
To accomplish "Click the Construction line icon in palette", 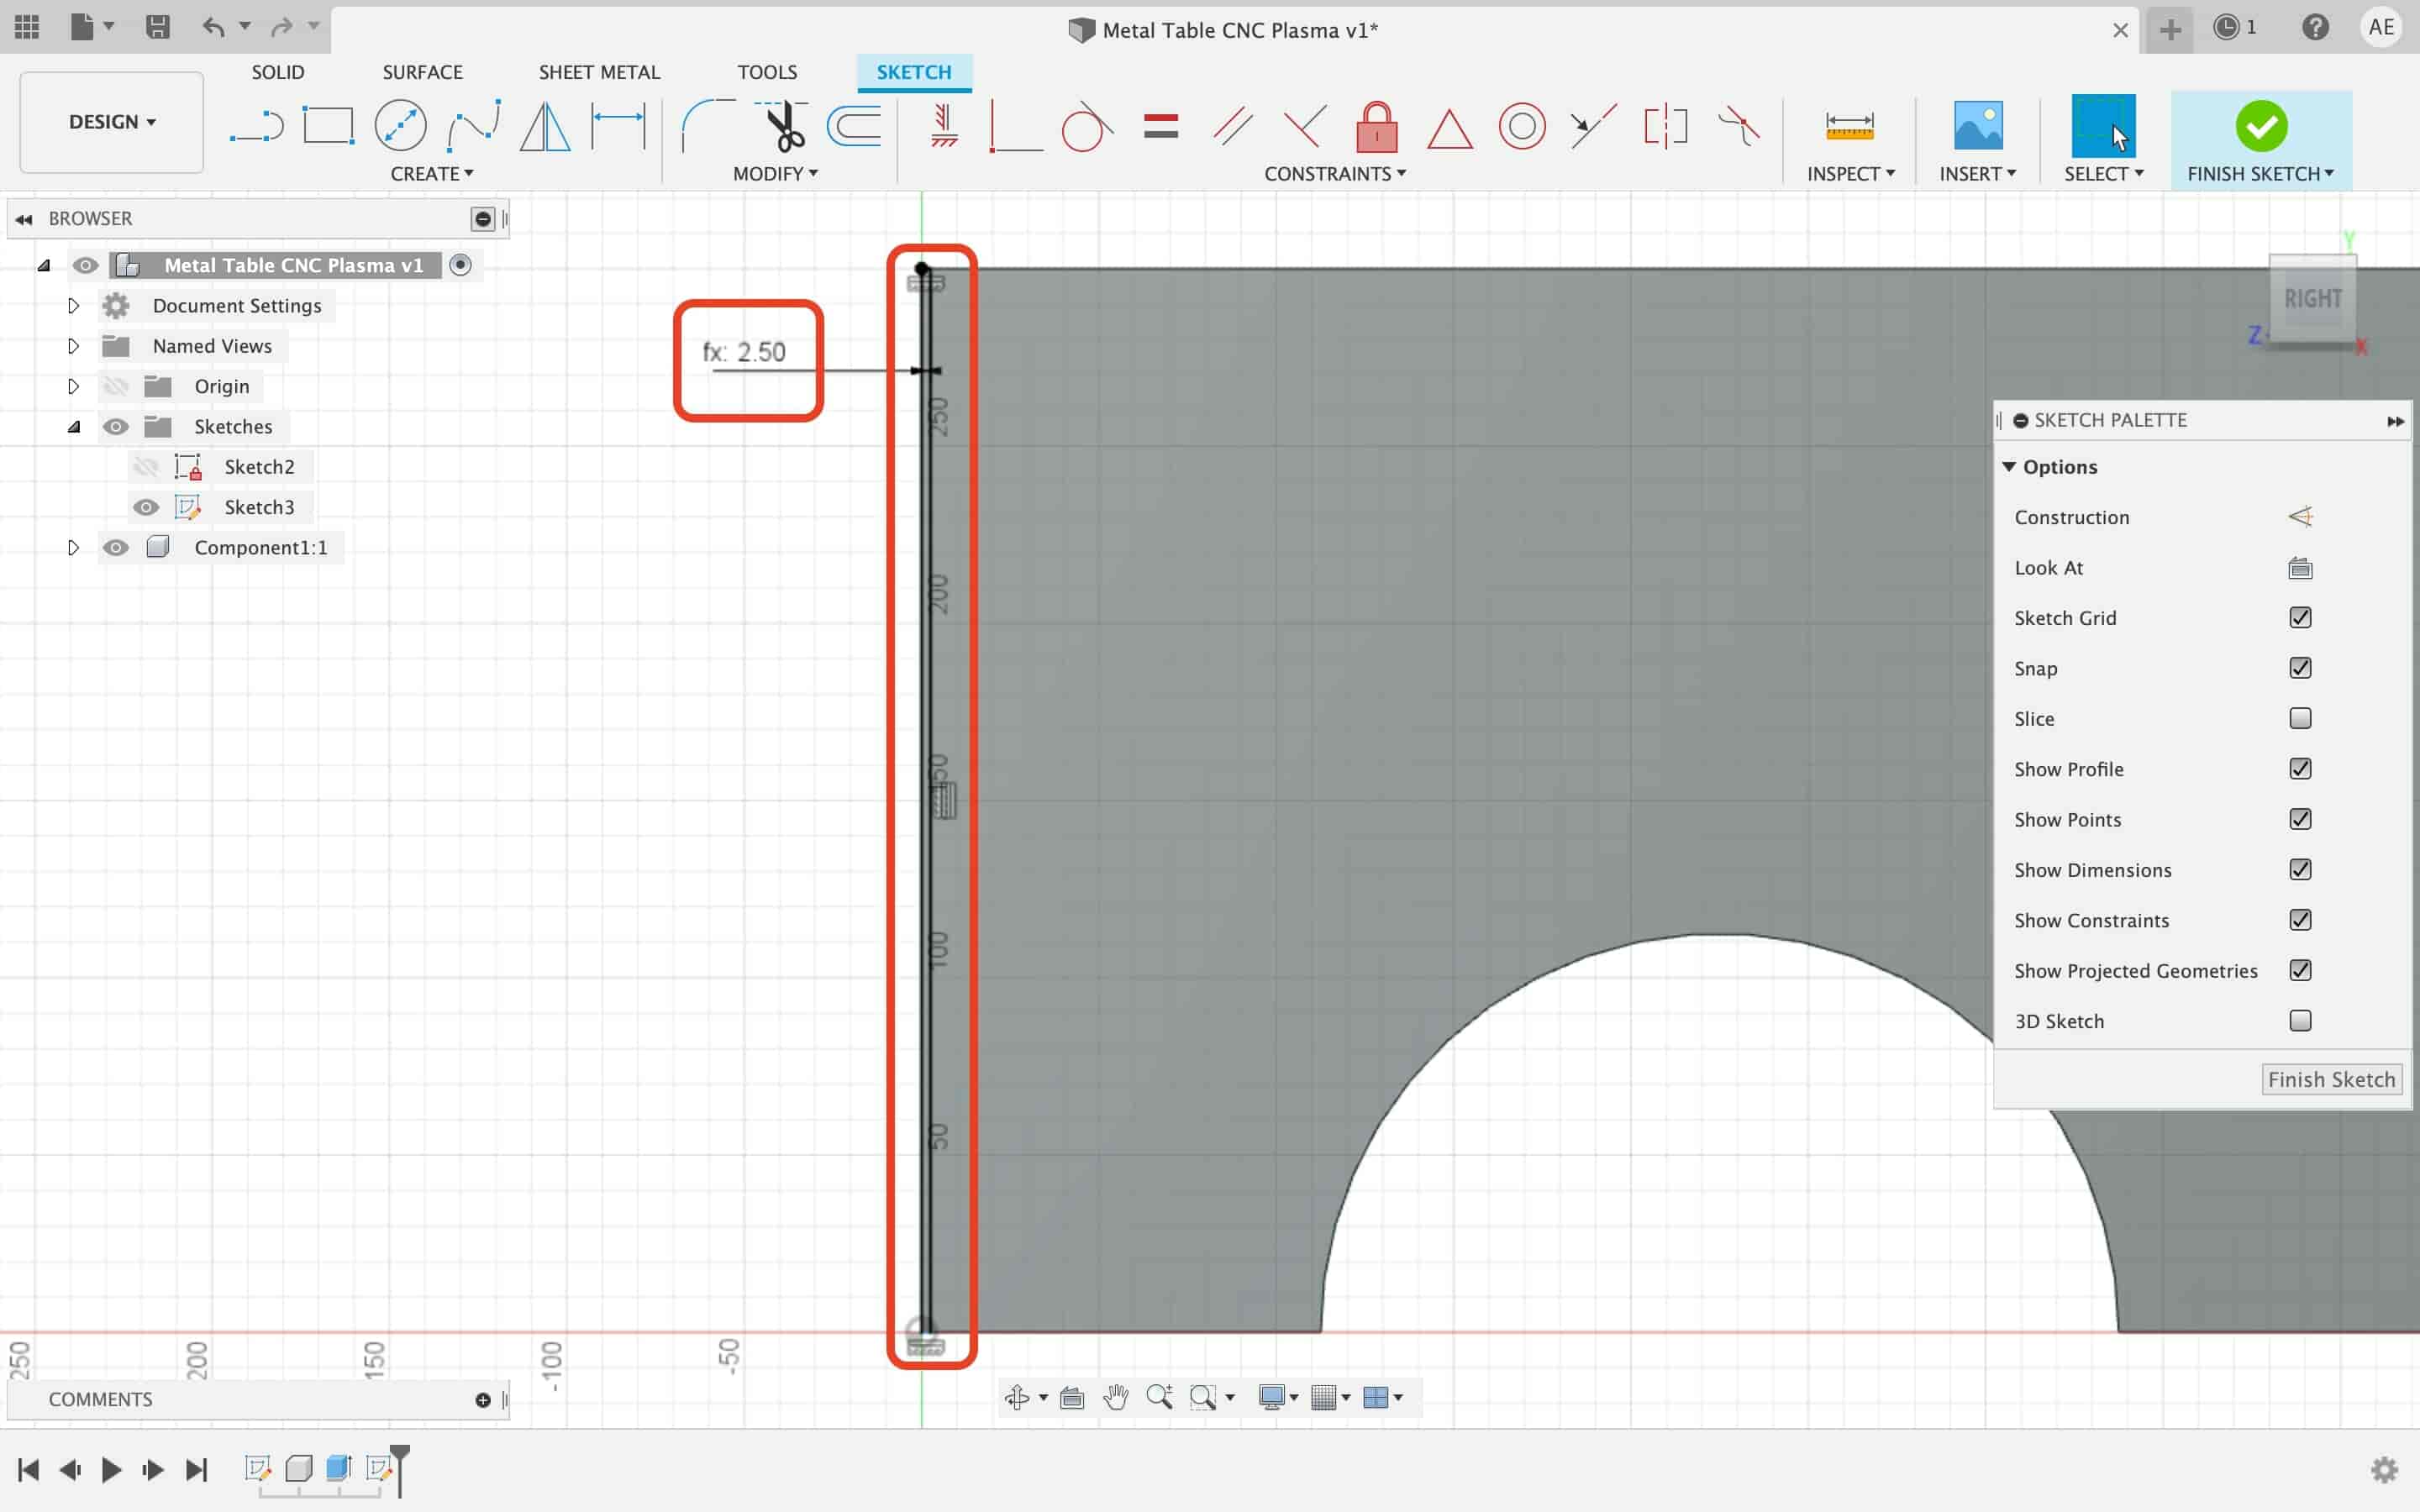I will (2300, 517).
